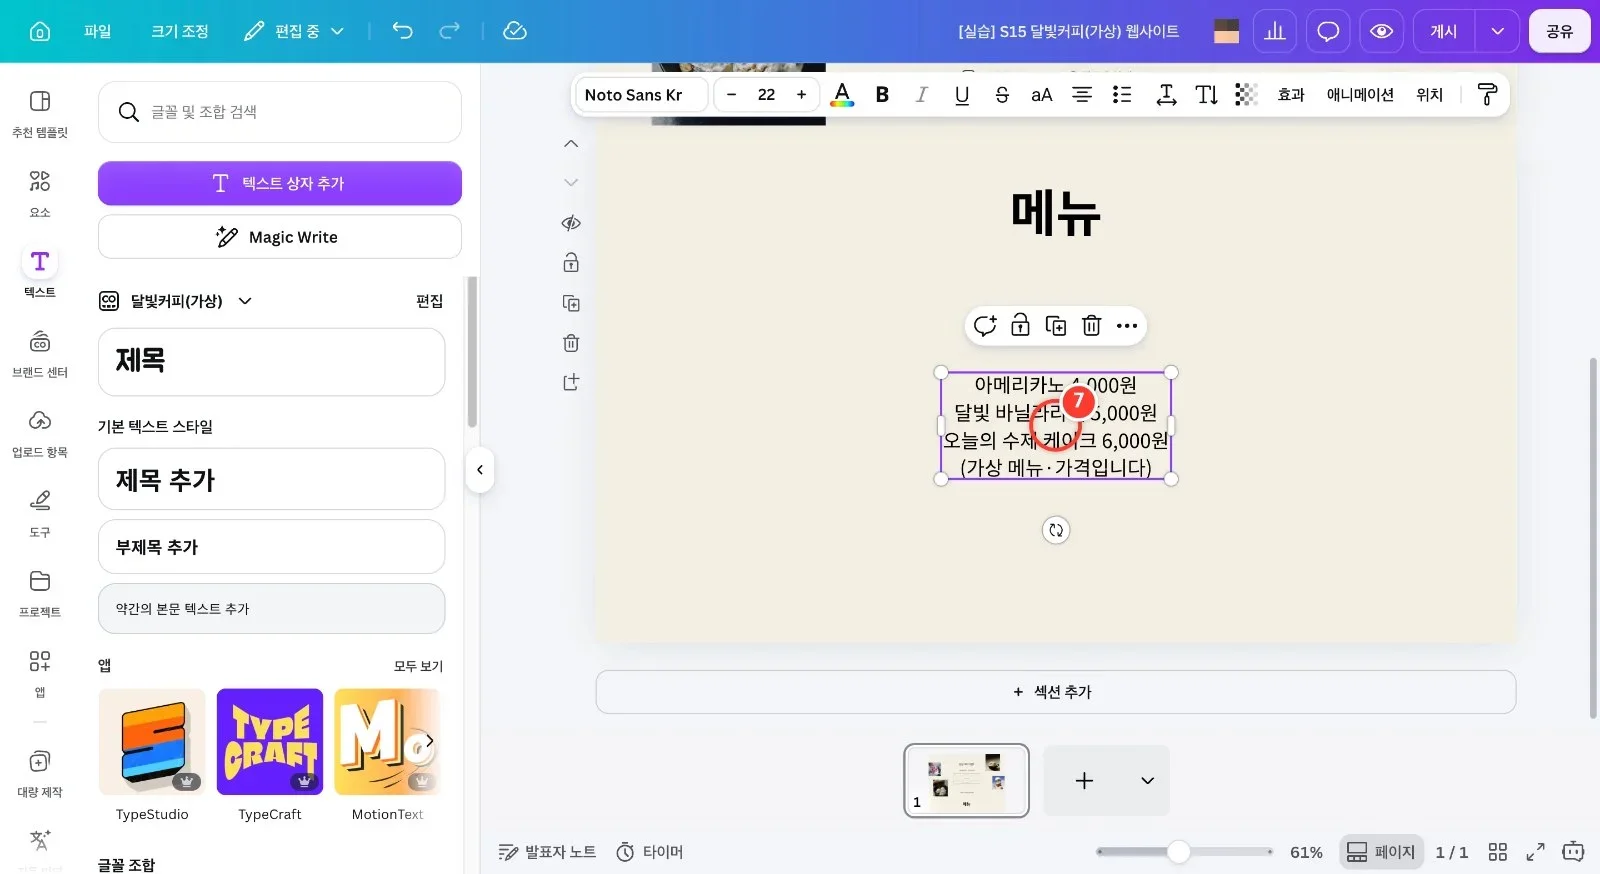Hide the section with the crossed-eye icon
The width and height of the screenshot is (1600, 874).
(x=571, y=223)
